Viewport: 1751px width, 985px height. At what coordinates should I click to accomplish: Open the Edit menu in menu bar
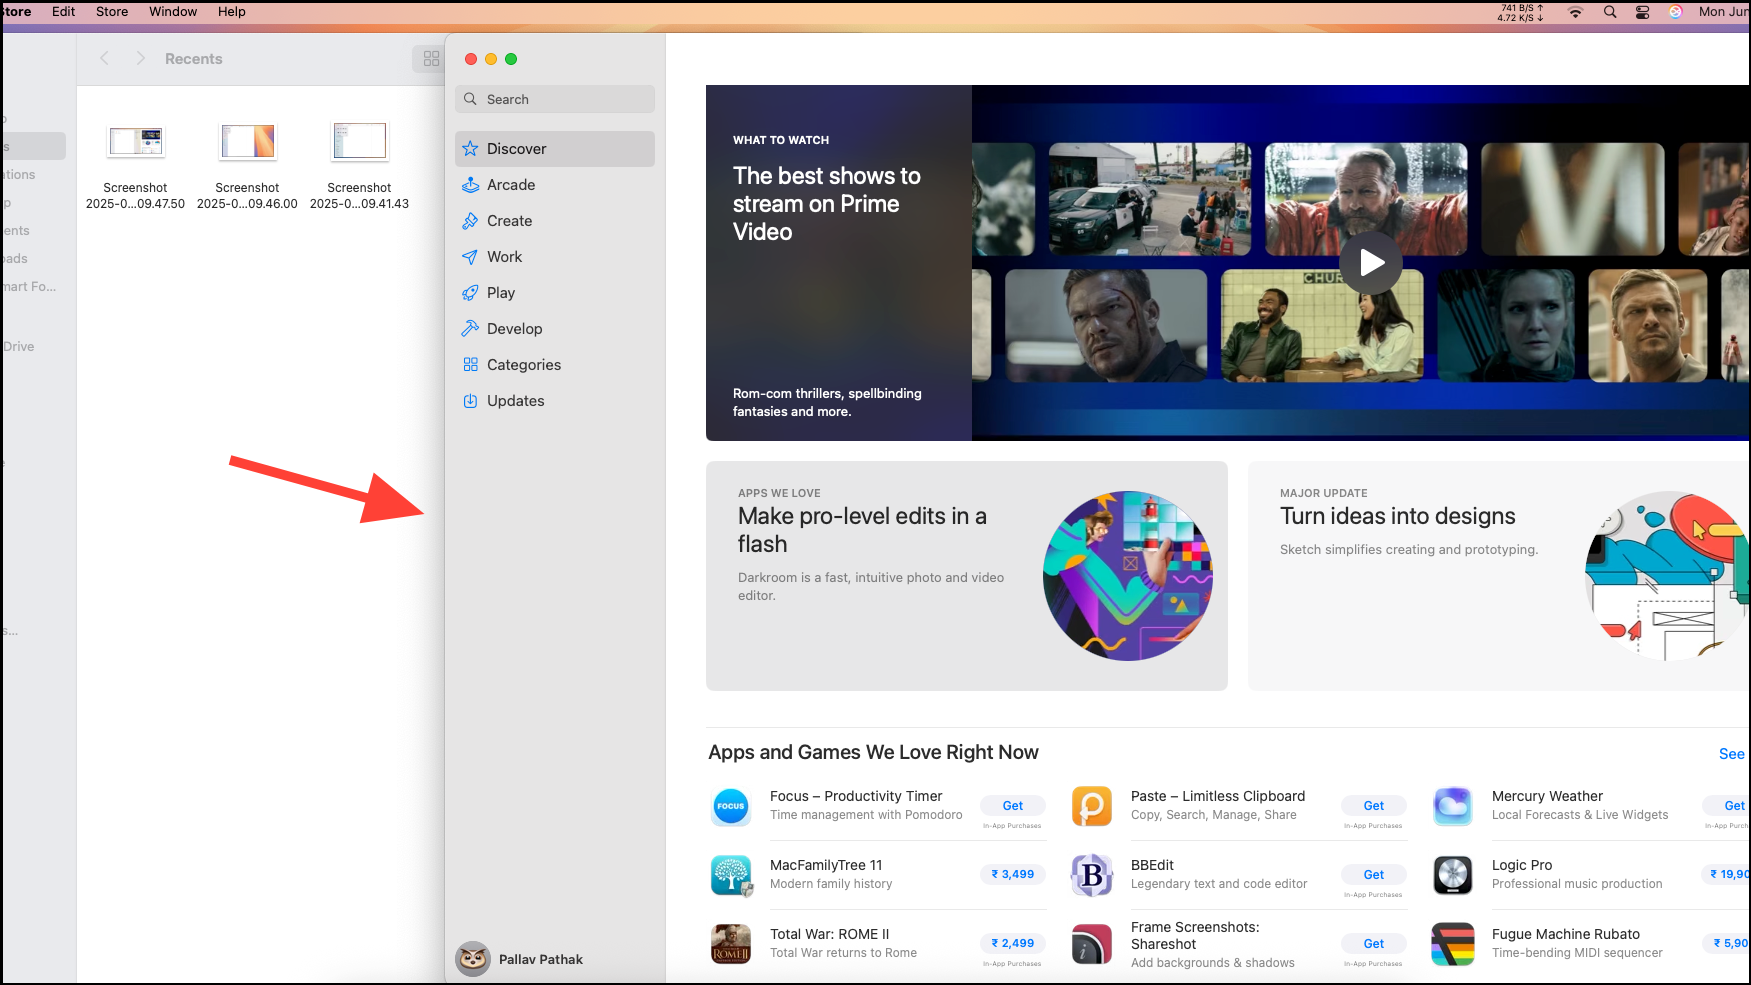64,12
